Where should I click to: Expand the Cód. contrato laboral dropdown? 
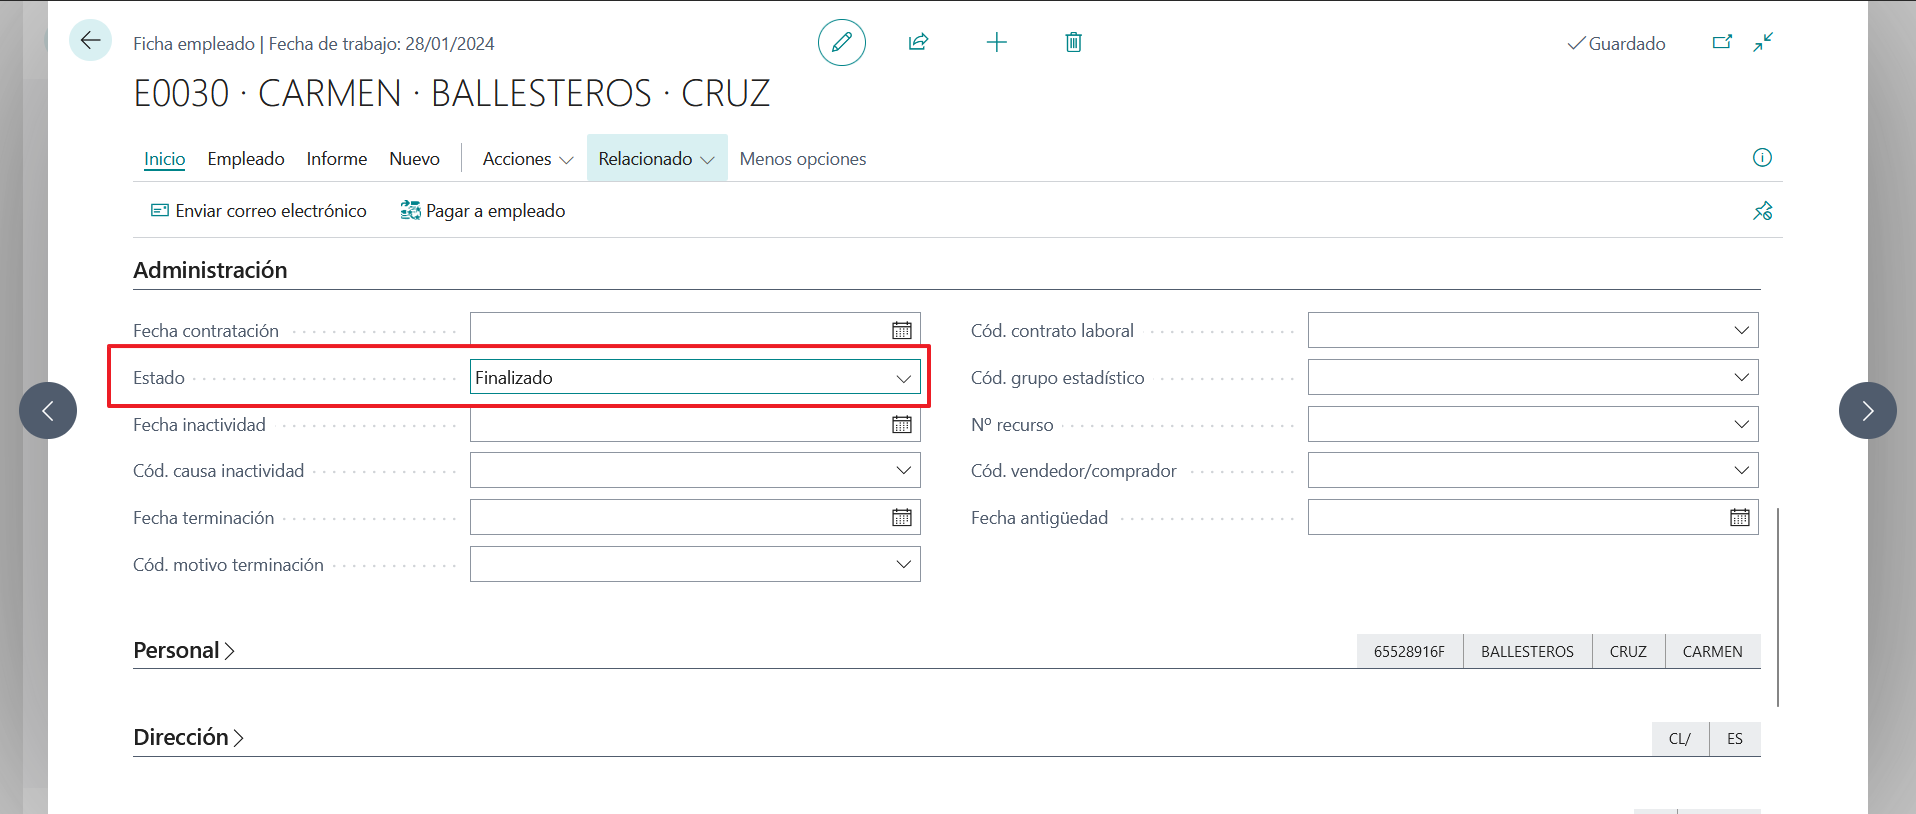(x=1741, y=330)
